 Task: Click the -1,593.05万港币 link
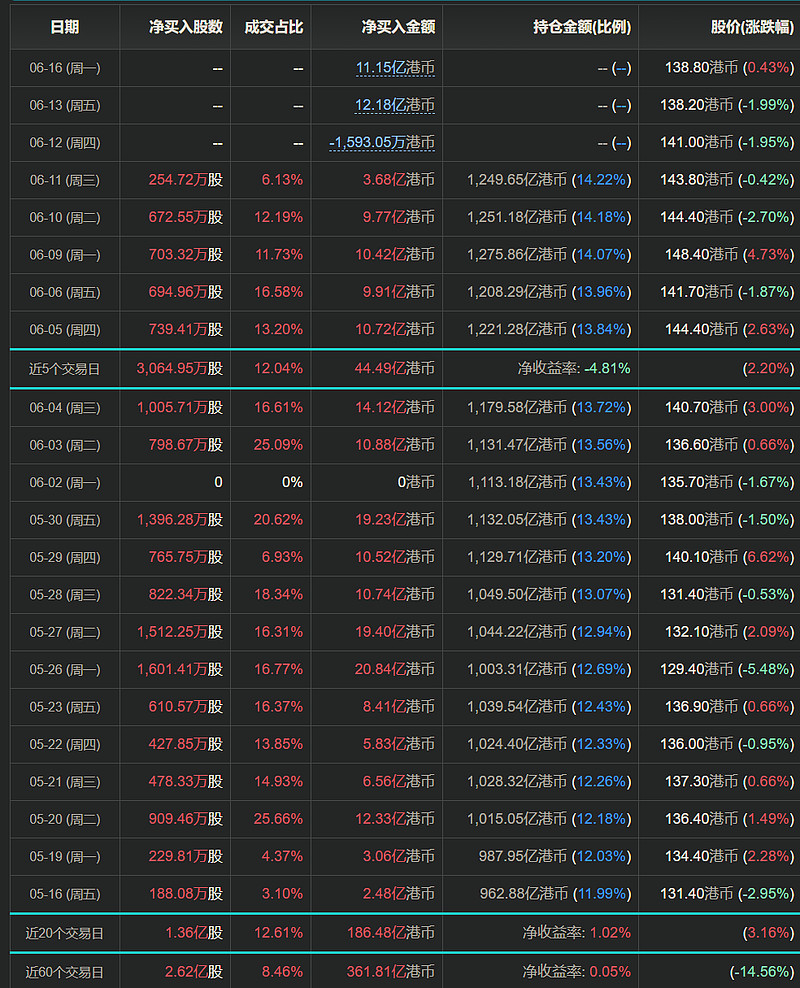point(383,143)
